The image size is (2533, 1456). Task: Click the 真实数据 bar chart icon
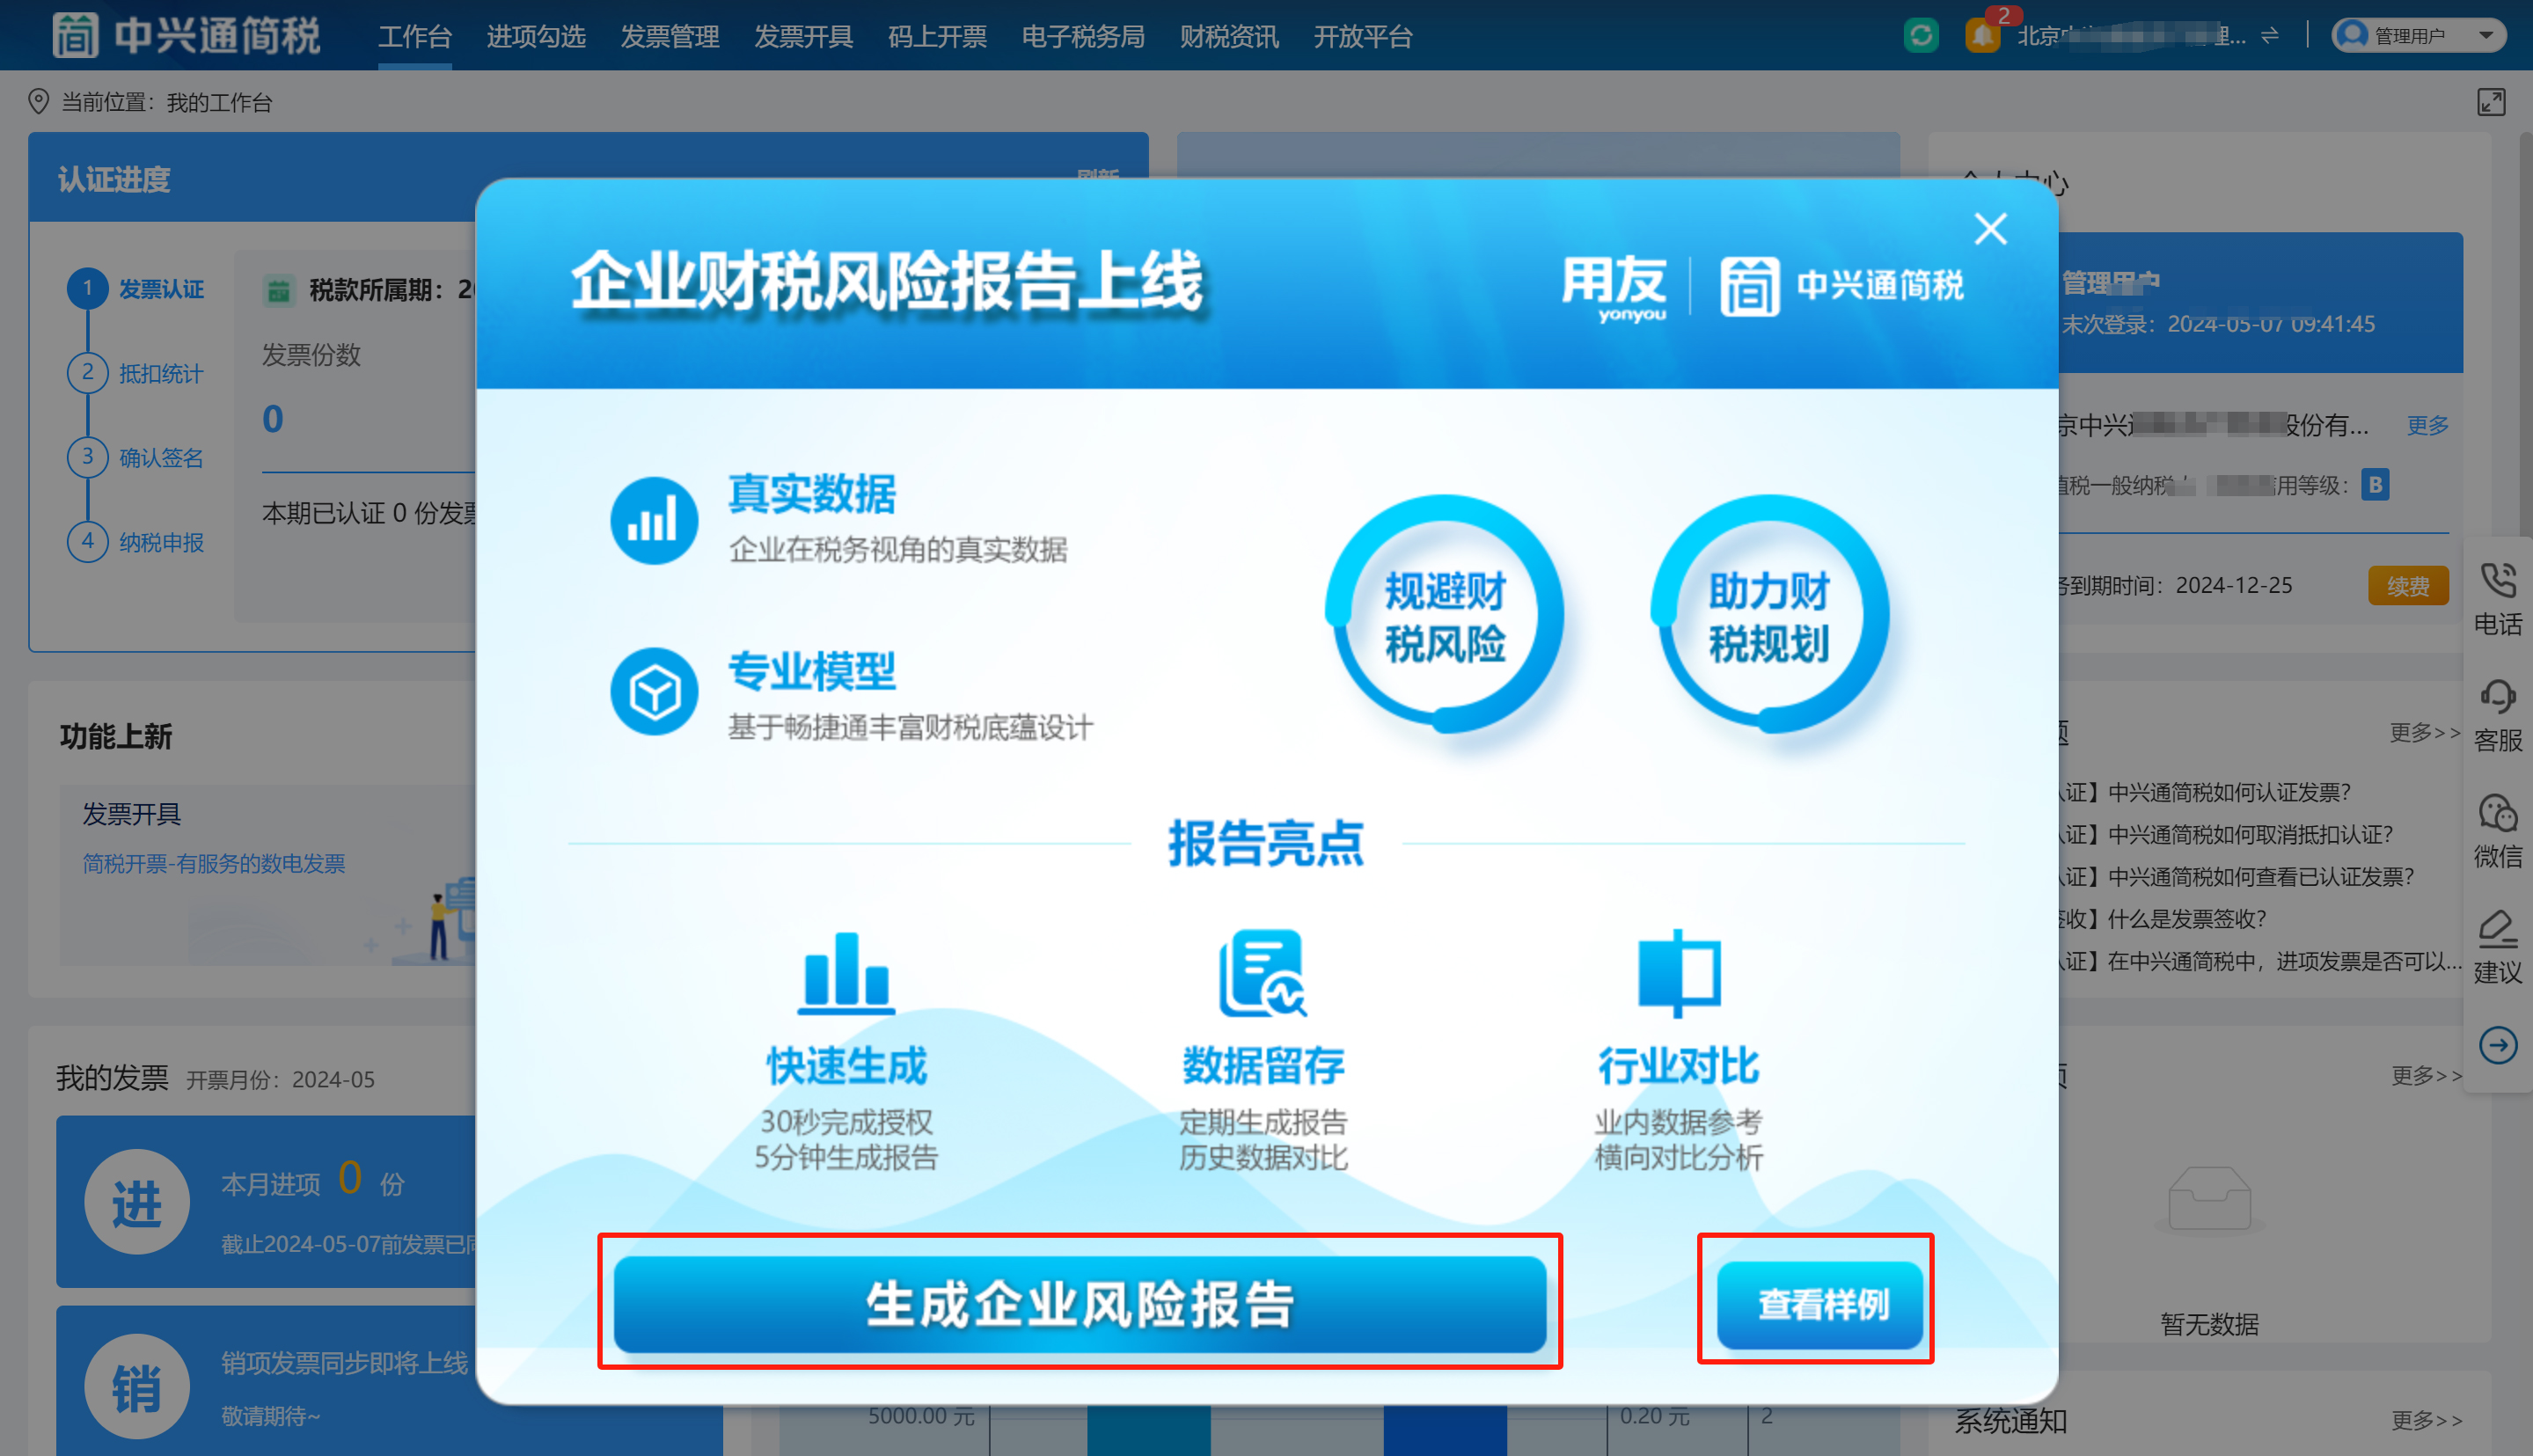pos(654,520)
